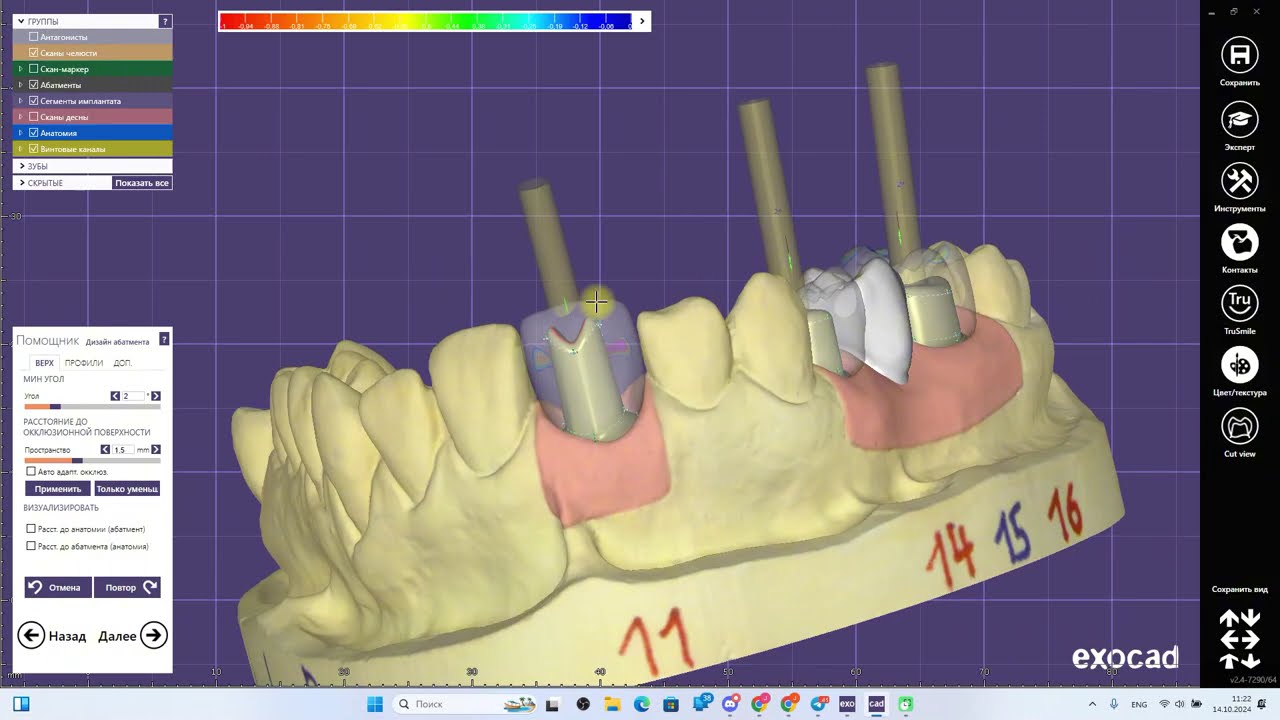Click the microphone tray icon
The width and height of the screenshot is (1280, 720).
point(1114,704)
